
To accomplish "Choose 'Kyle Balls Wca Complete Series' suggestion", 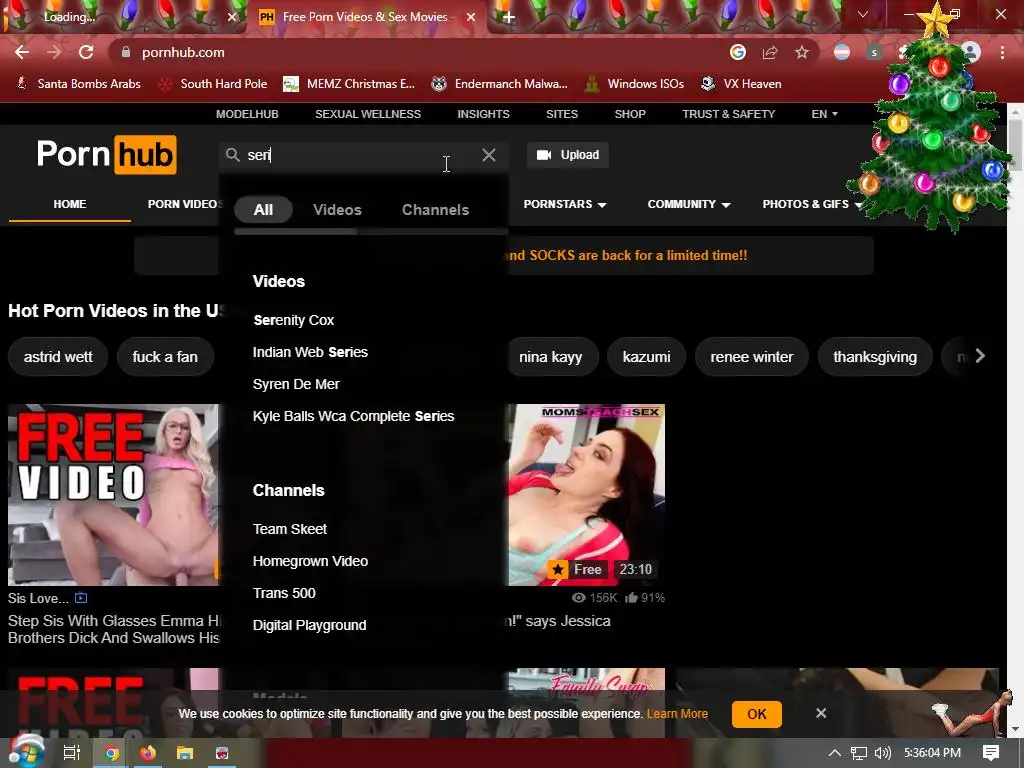I will [353, 416].
